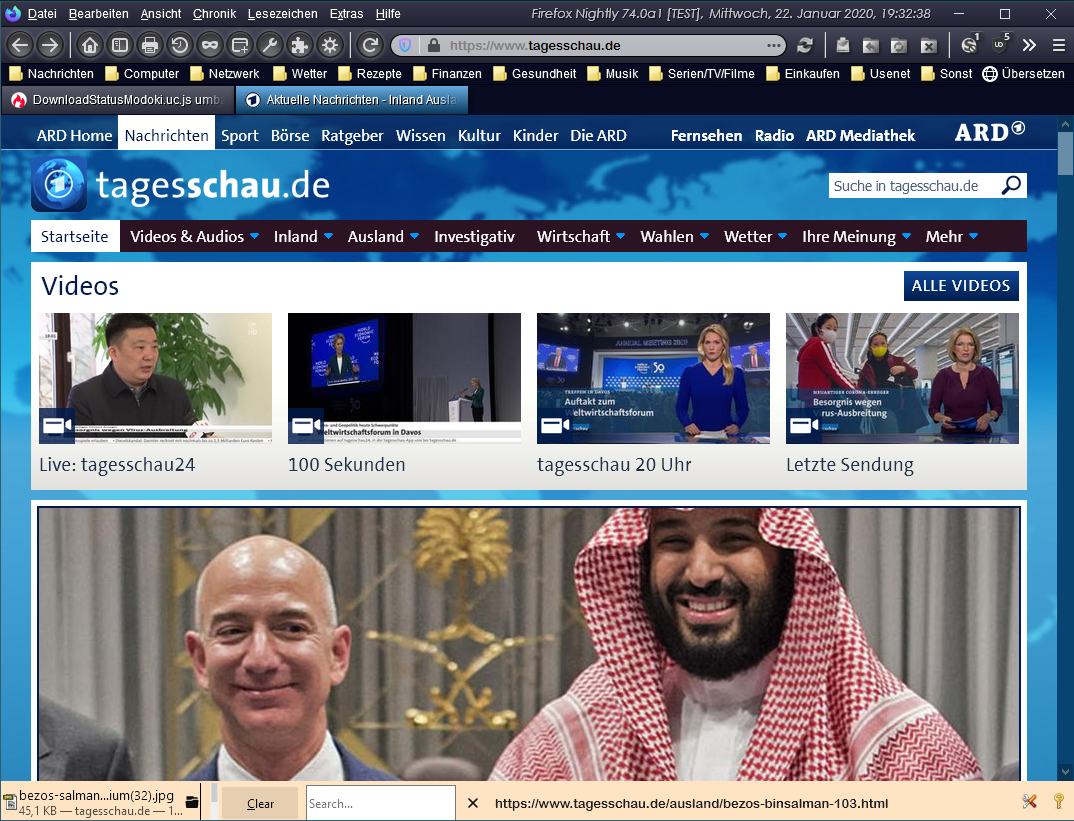Click the globe extension icon with badge 1

(969, 45)
